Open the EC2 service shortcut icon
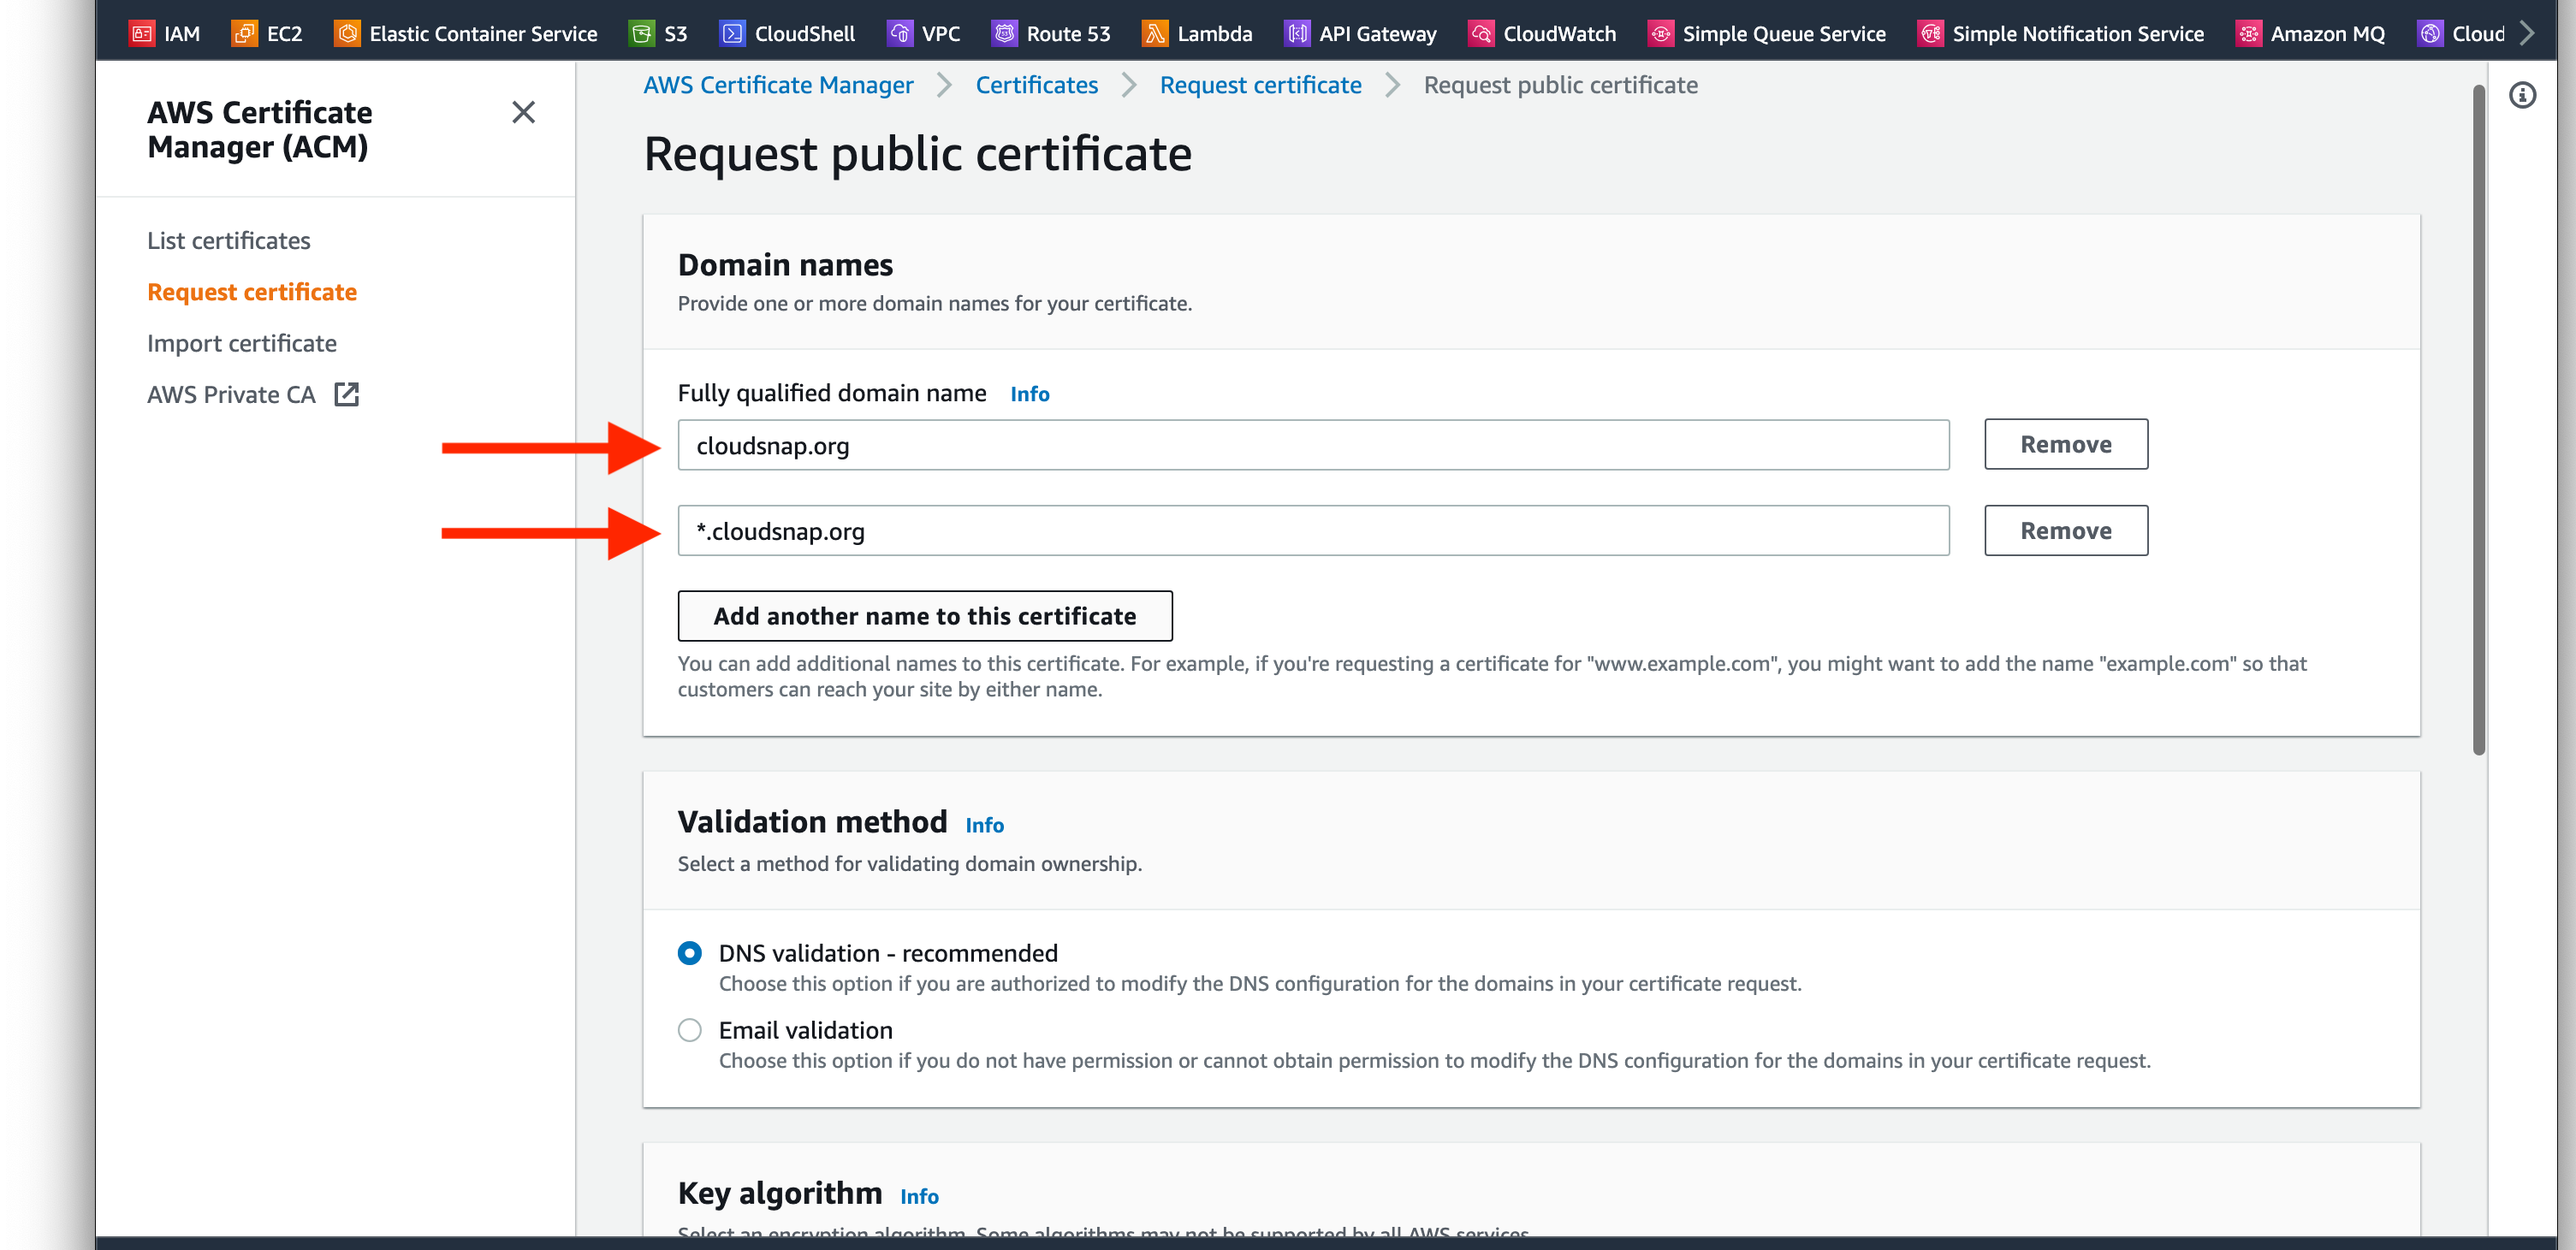2576x1250 pixels. coord(244,33)
